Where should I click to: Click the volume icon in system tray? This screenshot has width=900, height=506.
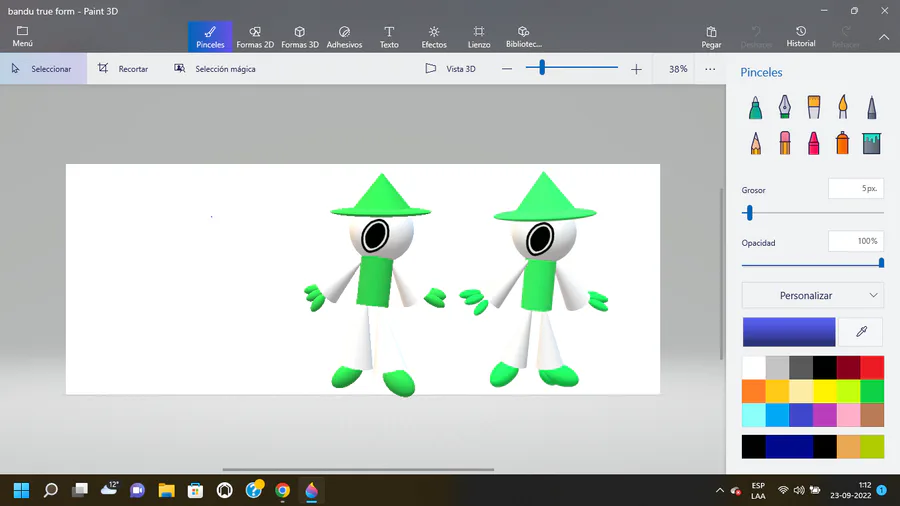799,491
